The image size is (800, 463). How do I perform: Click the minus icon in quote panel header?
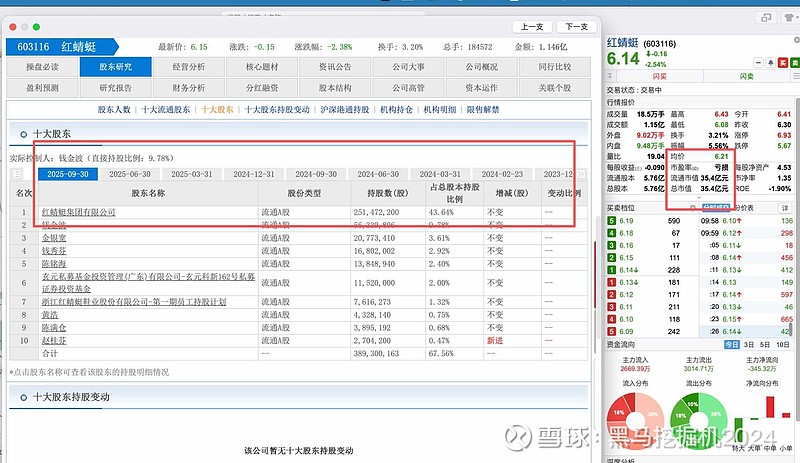pyautogui.click(x=758, y=63)
